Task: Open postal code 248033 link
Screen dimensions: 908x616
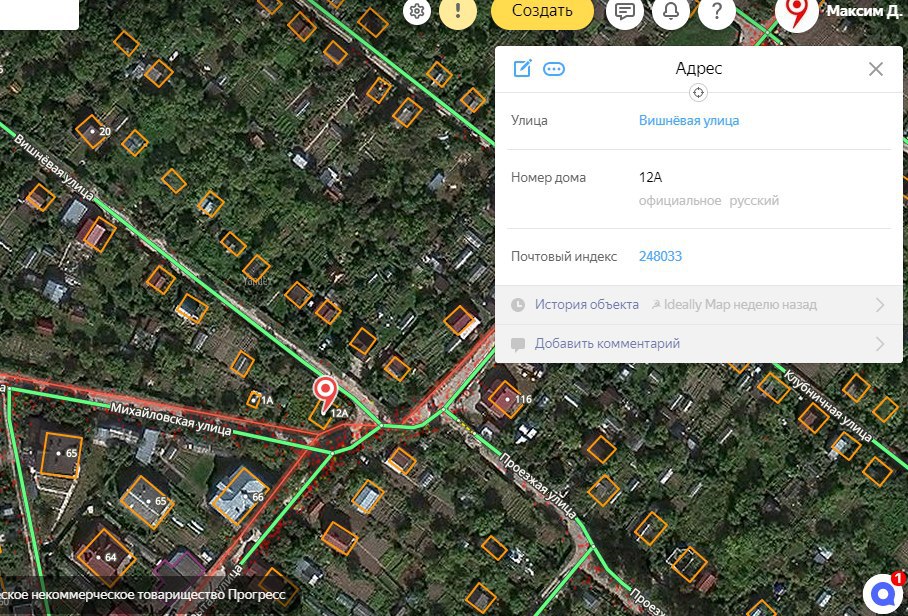Action: (x=660, y=256)
